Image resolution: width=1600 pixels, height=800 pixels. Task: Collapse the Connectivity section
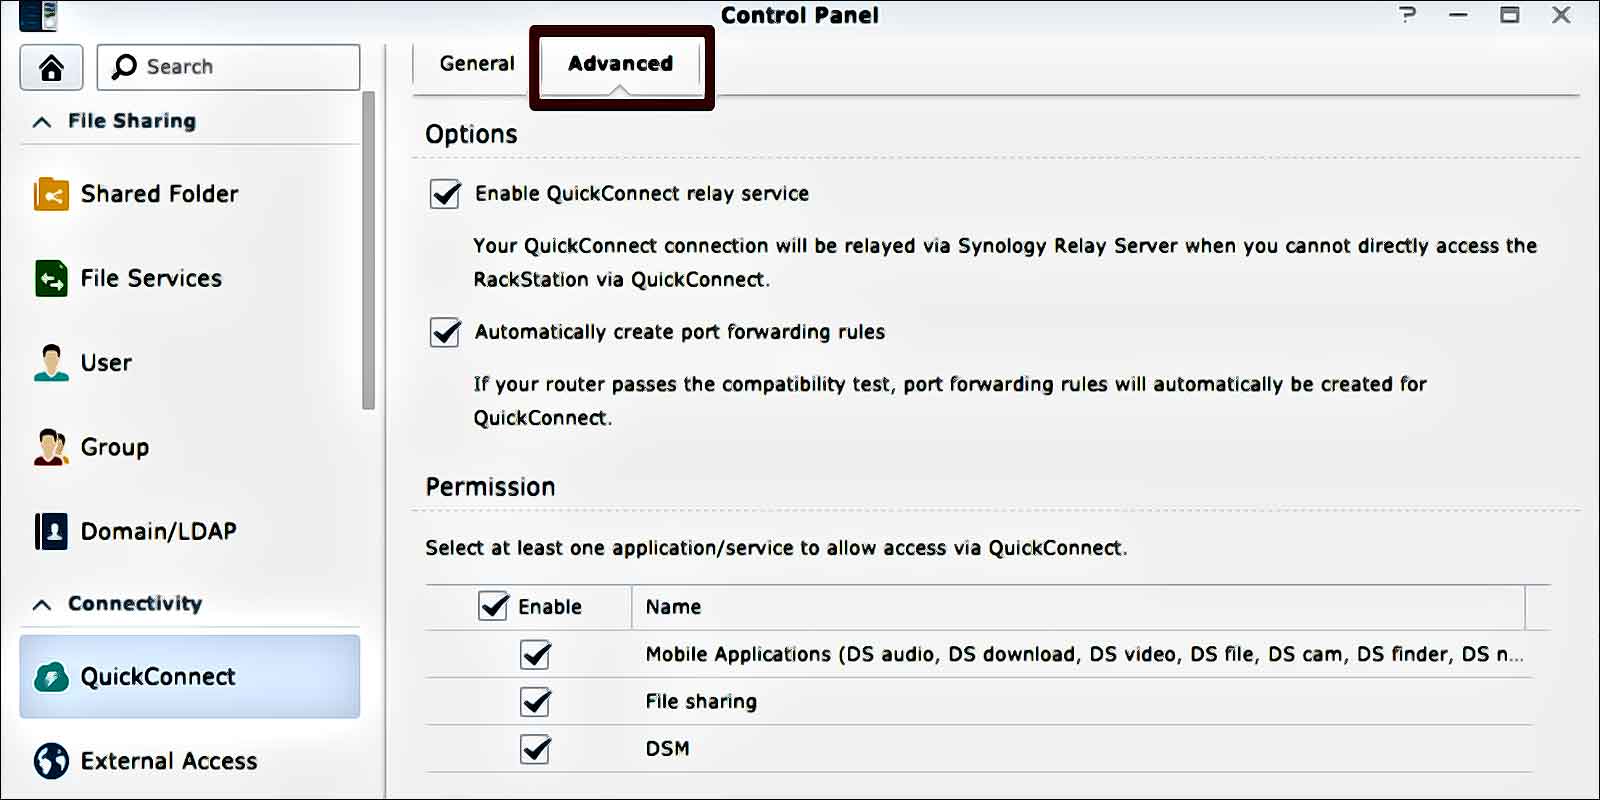coord(42,604)
